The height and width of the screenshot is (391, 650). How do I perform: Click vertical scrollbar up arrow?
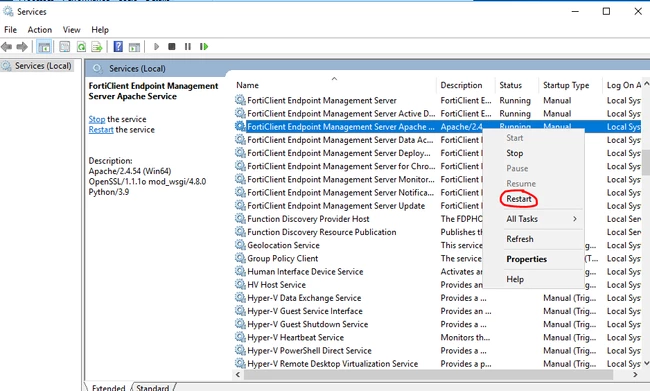pos(646,84)
